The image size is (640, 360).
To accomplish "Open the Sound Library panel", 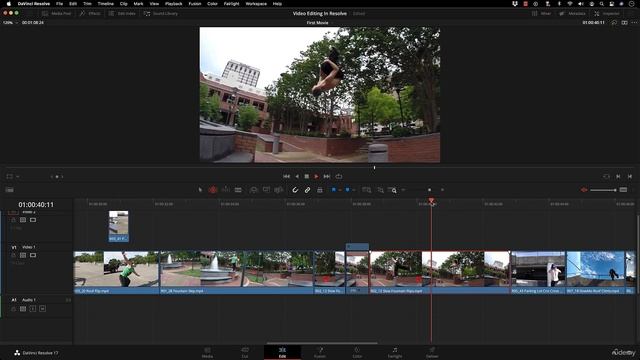I will [x=161, y=13].
